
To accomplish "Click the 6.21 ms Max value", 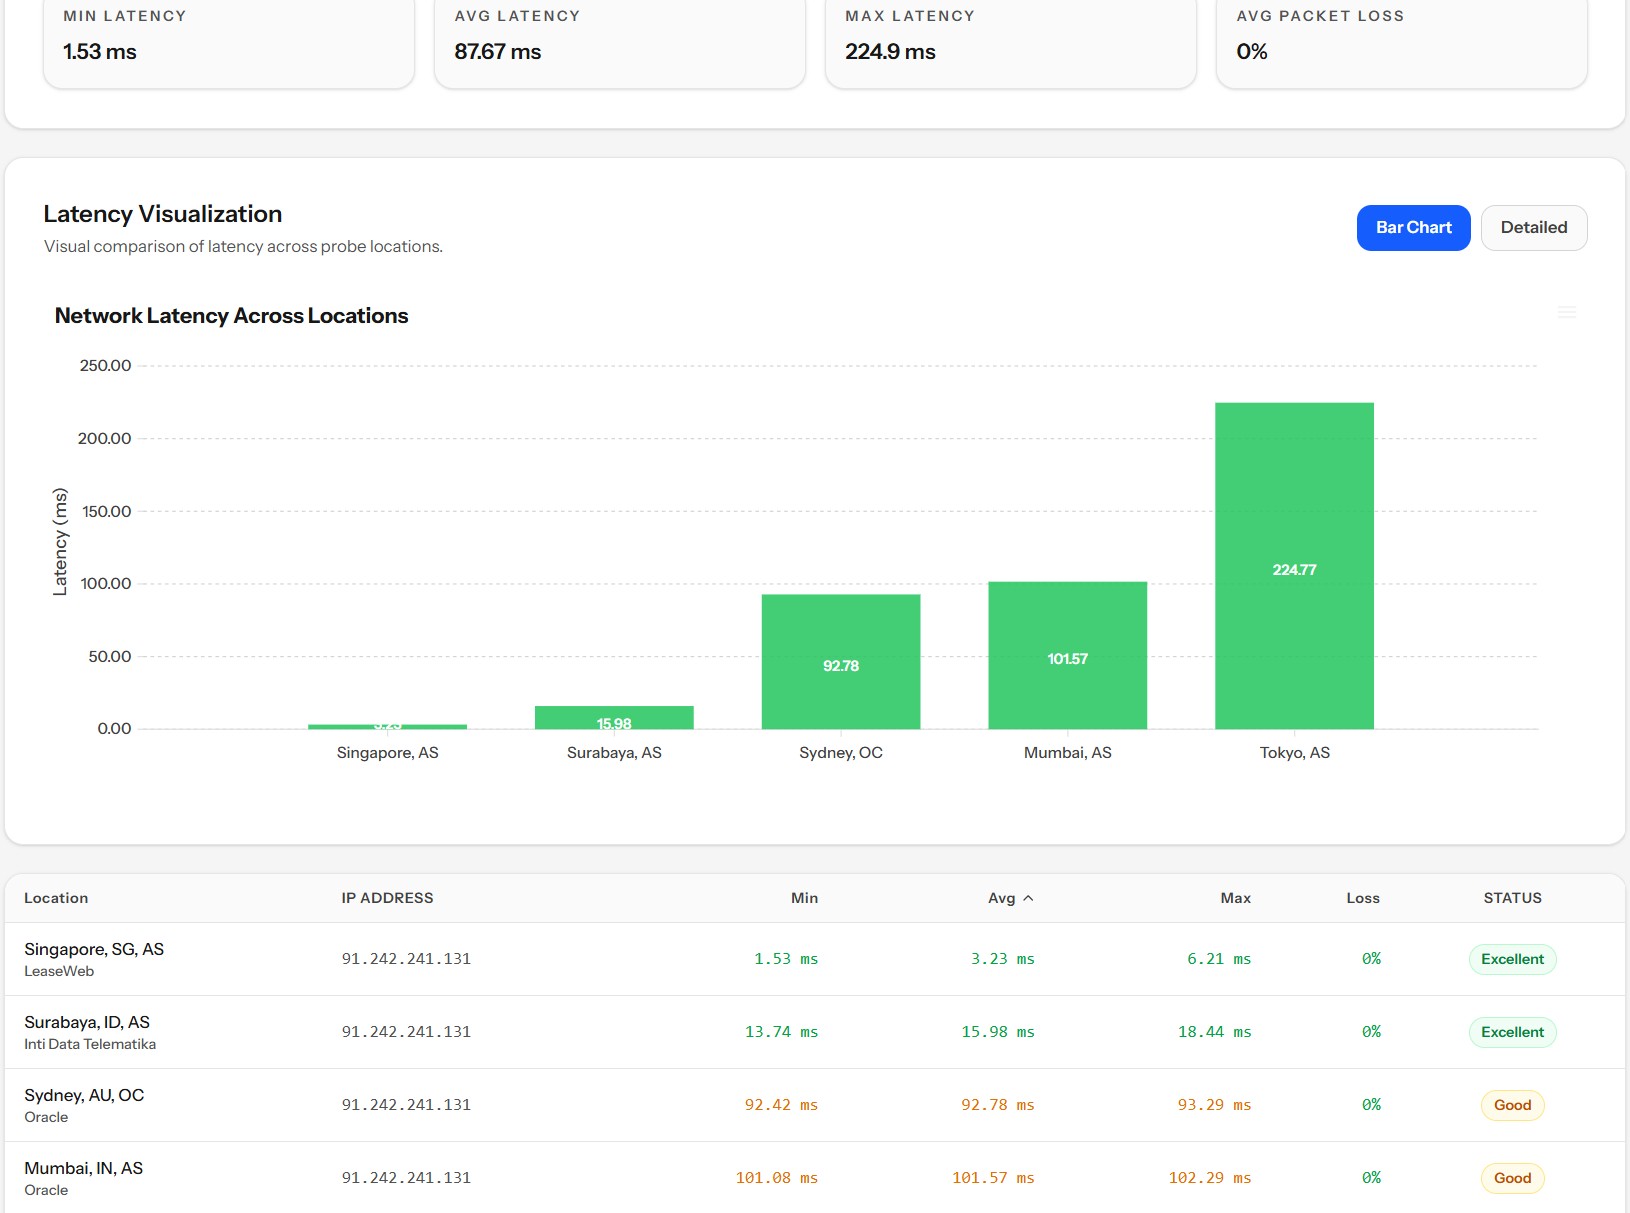I will coord(1219,959).
